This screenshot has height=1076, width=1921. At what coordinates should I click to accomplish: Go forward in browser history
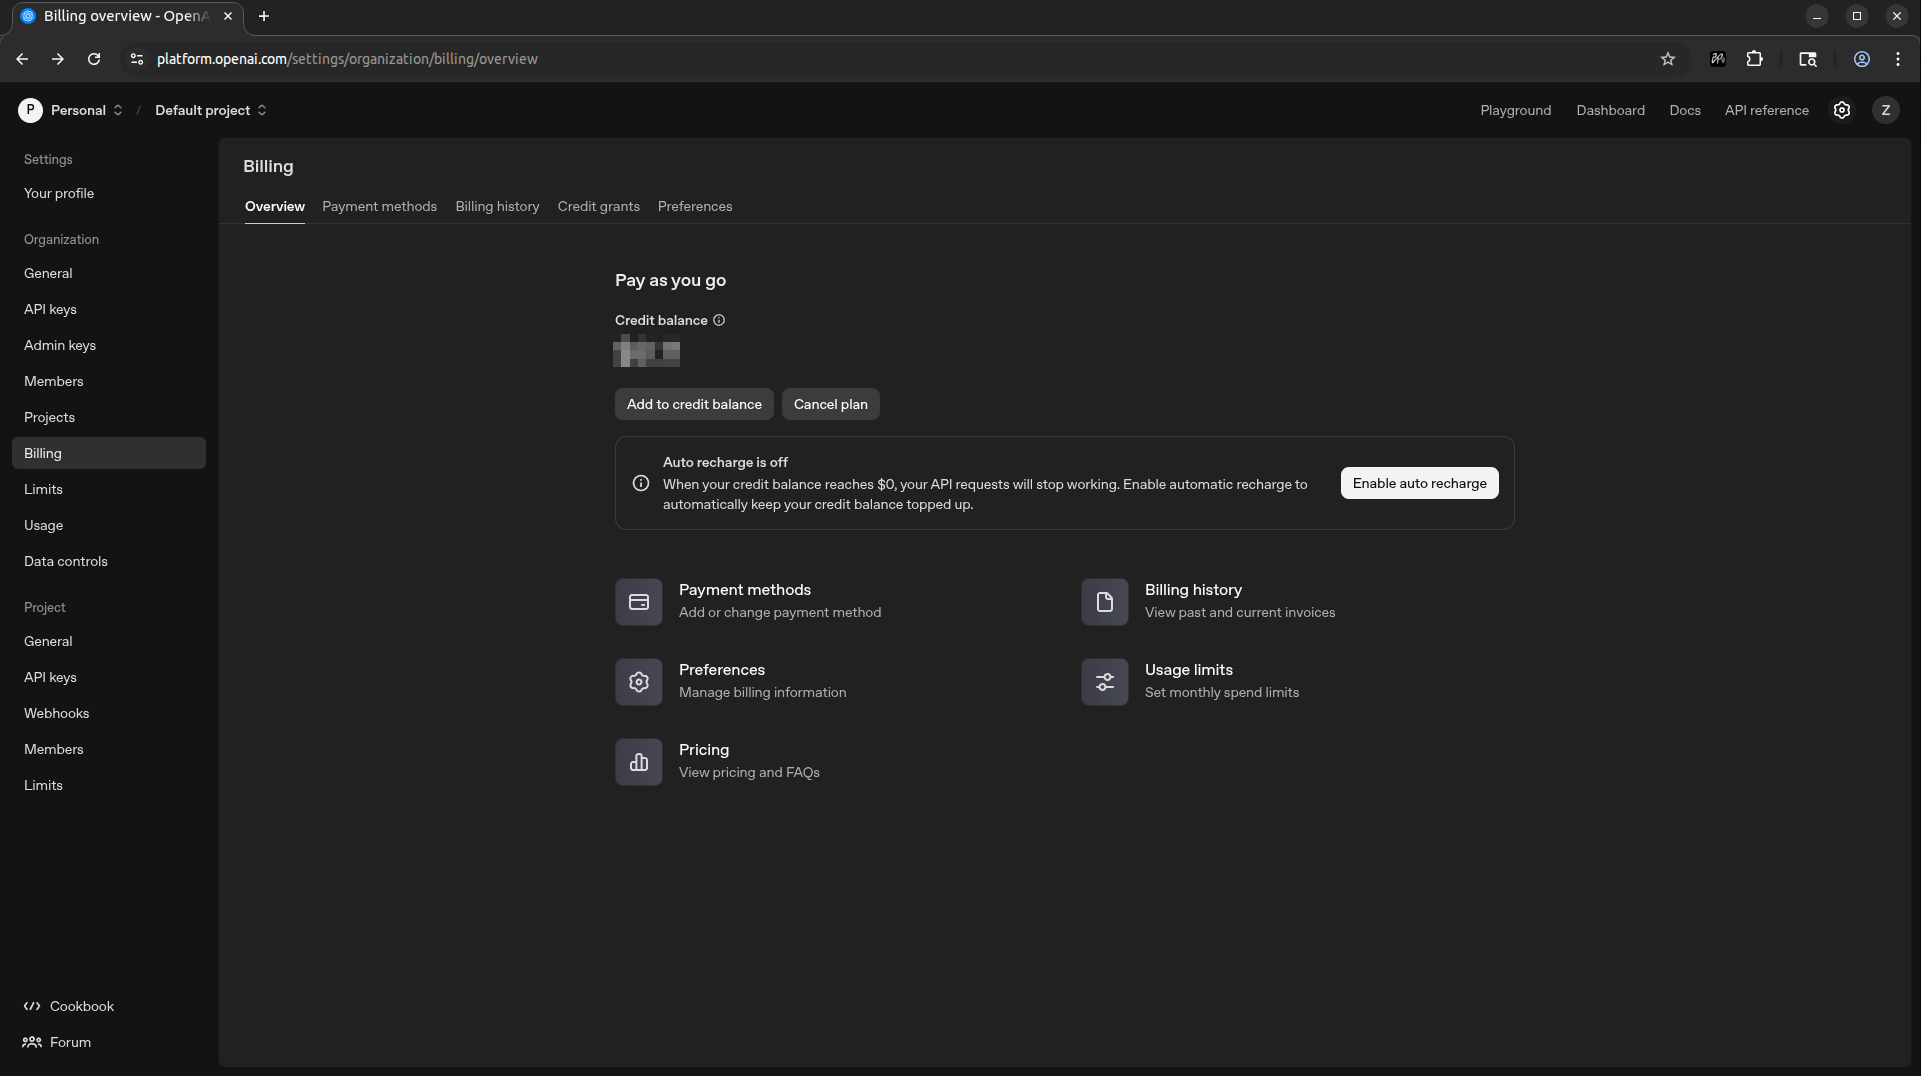point(58,59)
